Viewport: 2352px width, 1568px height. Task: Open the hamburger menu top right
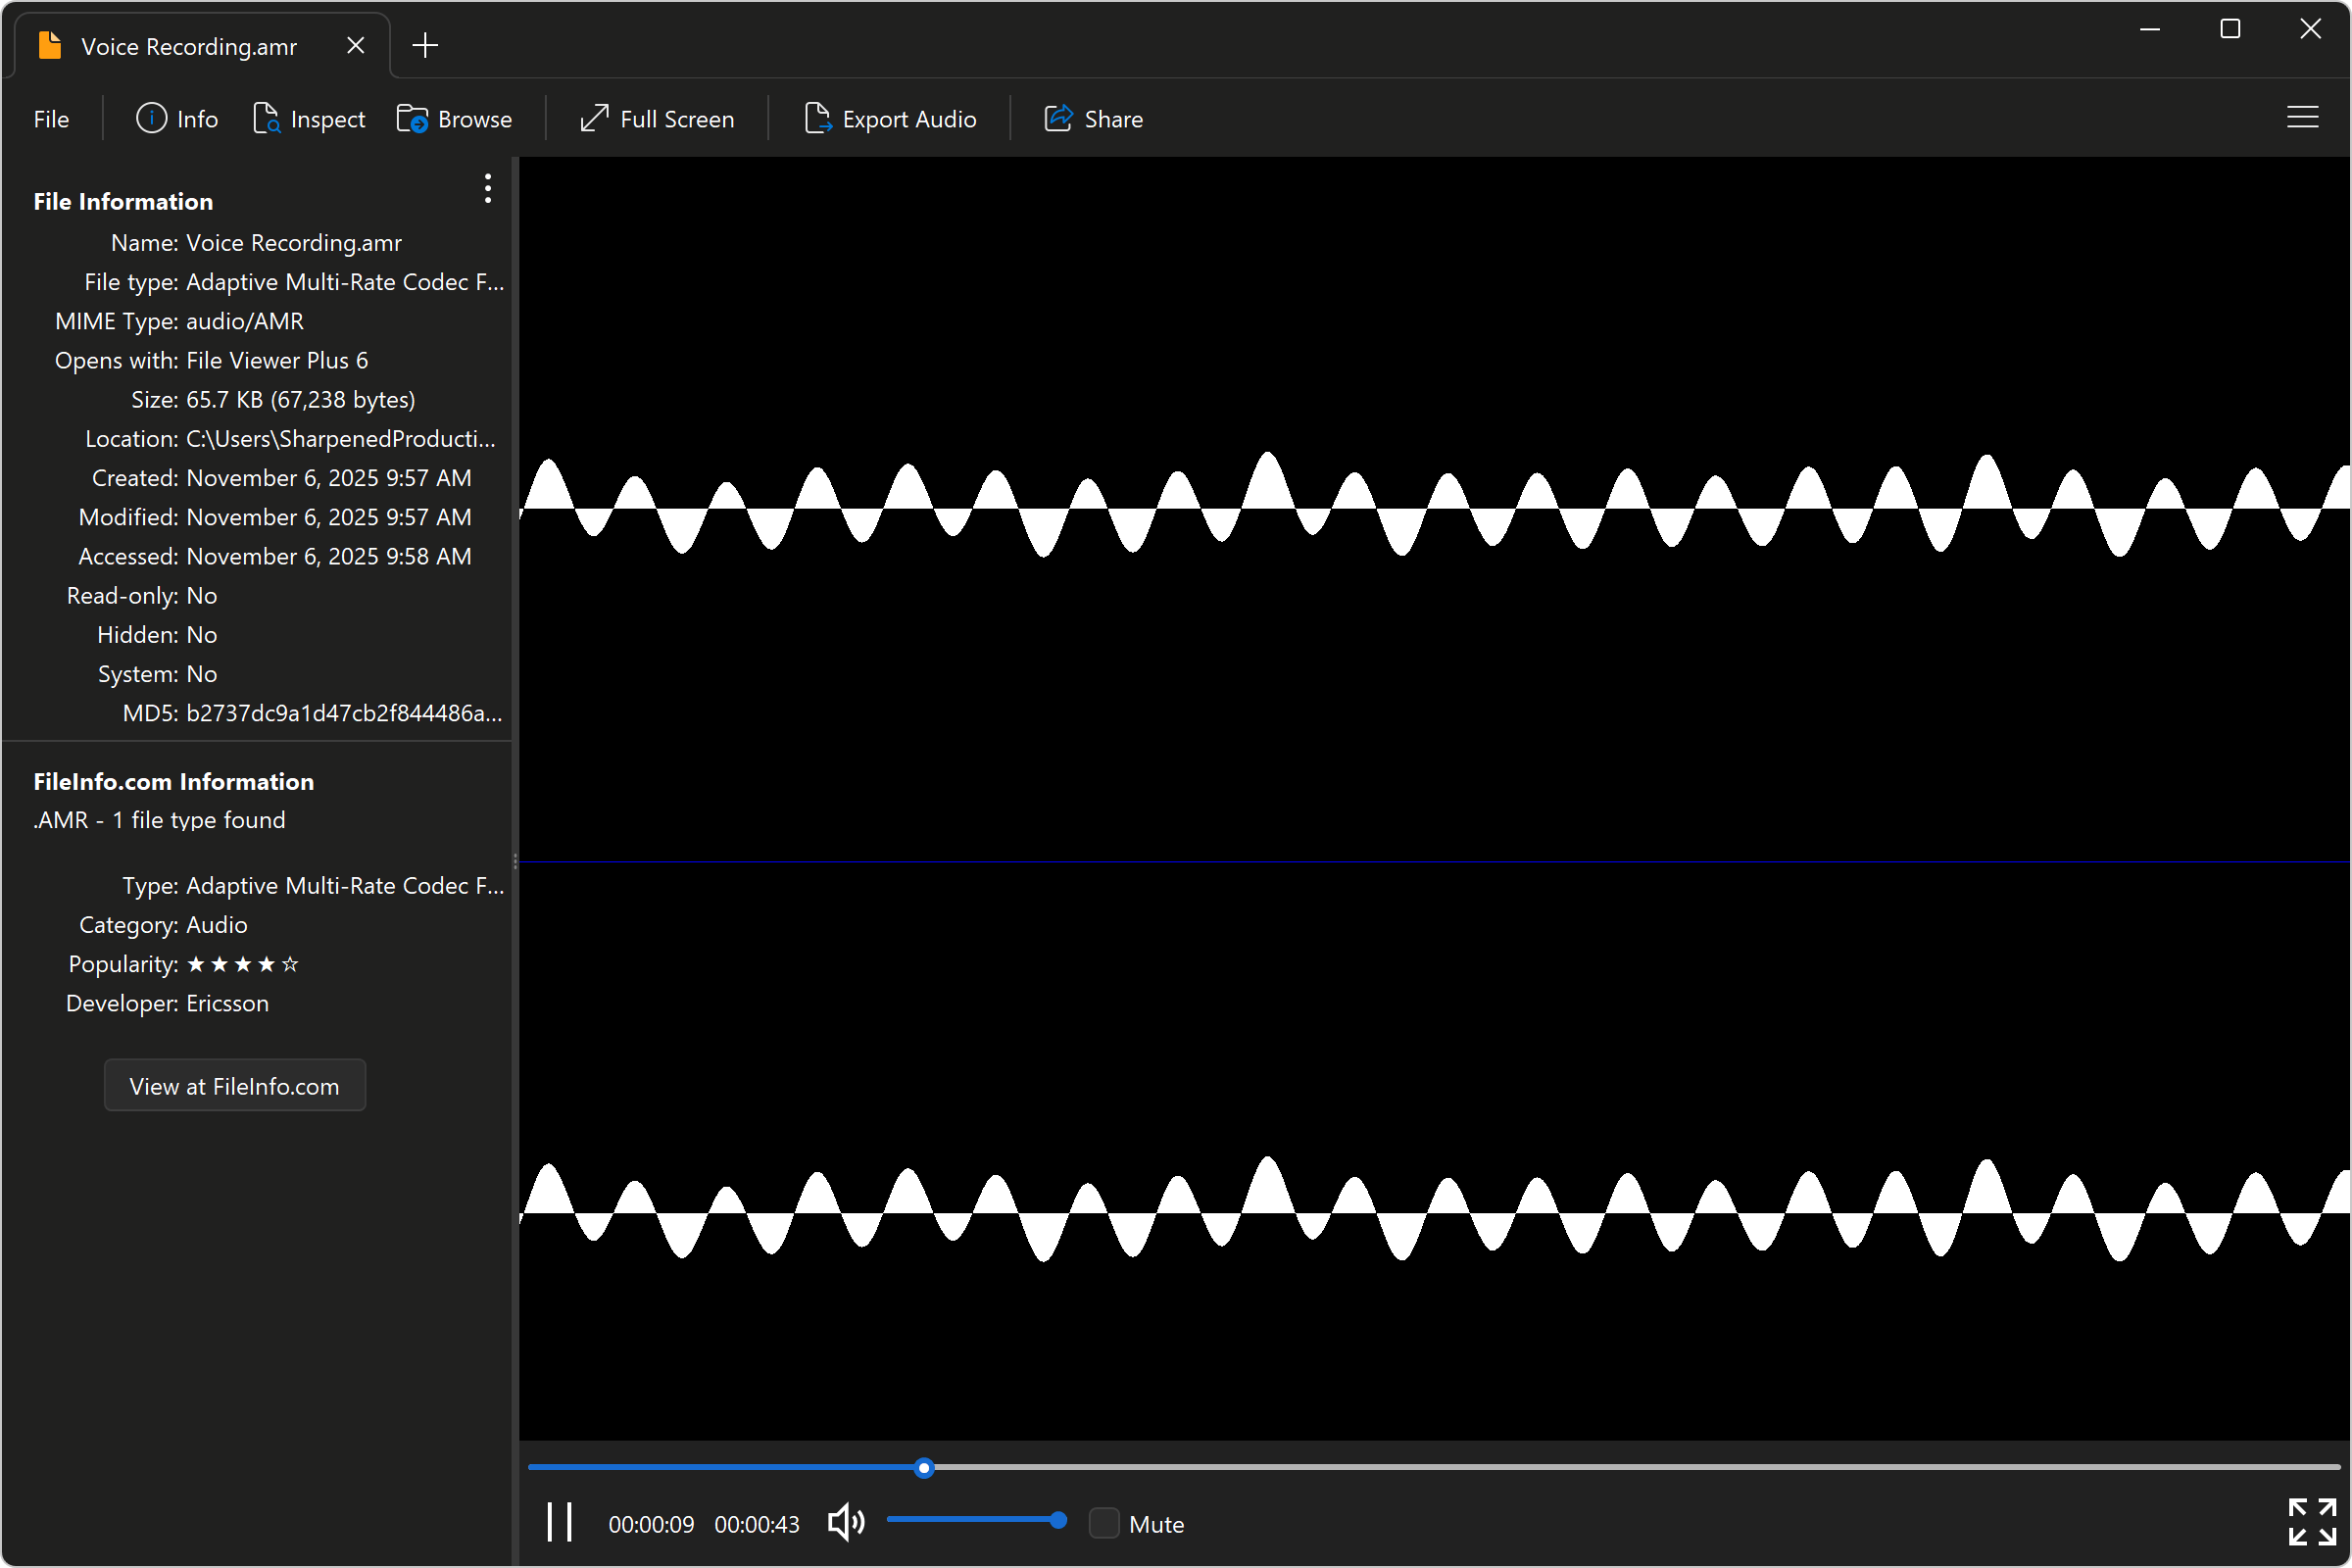click(x=2303, y=118)
